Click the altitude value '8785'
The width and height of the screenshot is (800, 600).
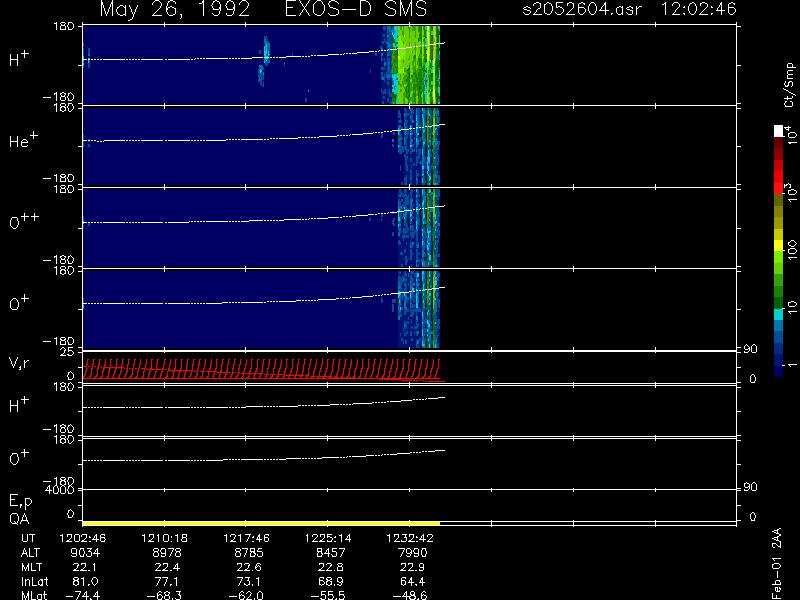point(248,553)
